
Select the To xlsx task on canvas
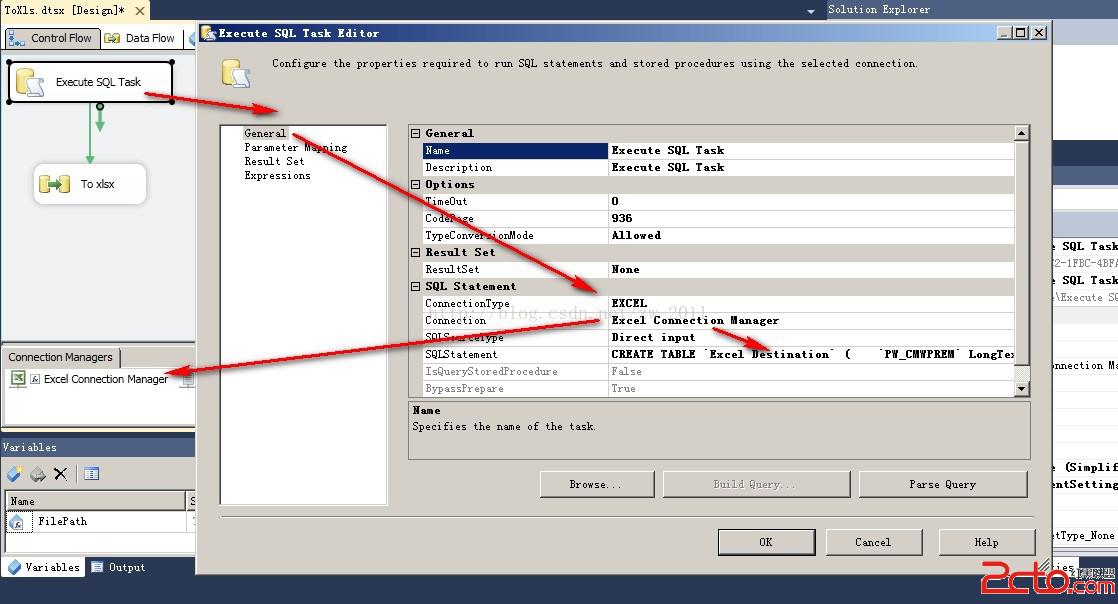point(90,184)
